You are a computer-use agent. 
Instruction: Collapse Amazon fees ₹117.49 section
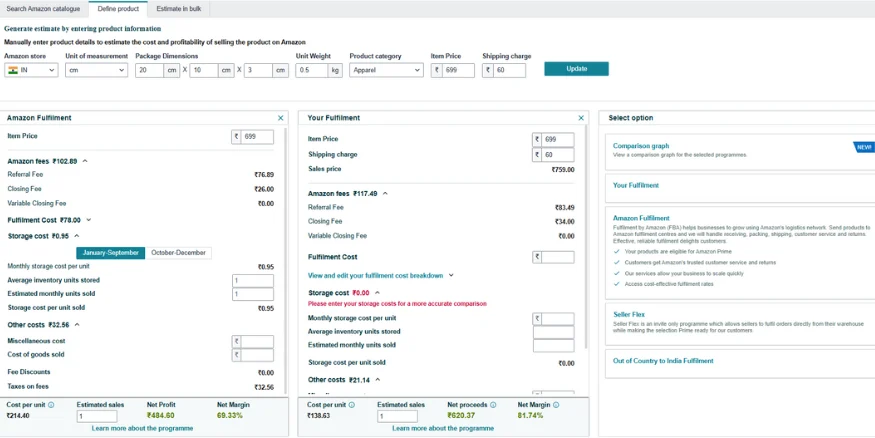pyautogui.click(x=385, y=194)
